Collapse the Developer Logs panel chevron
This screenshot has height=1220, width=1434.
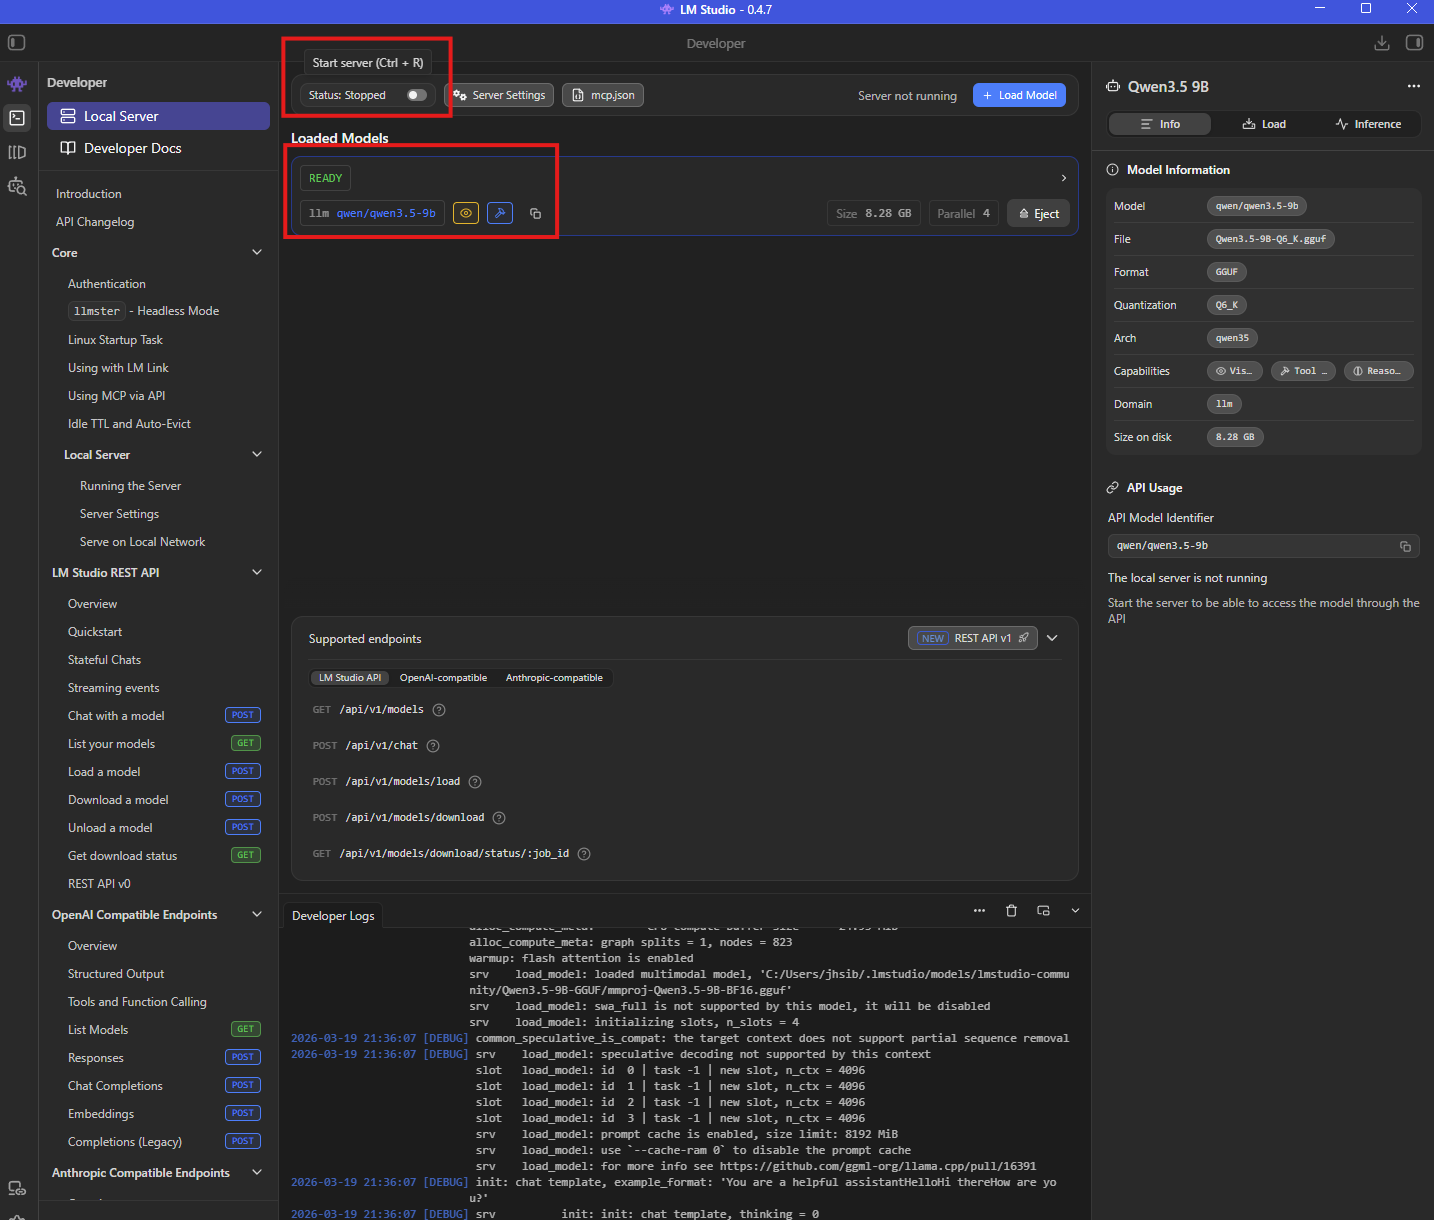(x=1075, y=911)
